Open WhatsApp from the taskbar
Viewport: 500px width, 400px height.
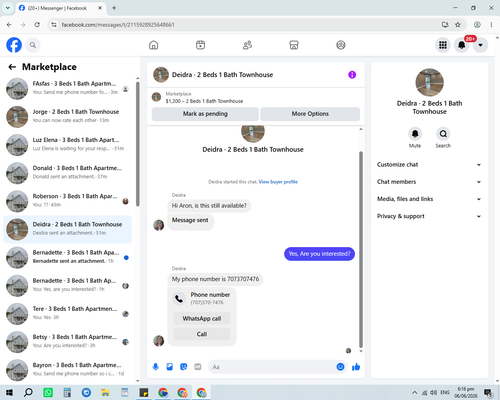pos(48,392)
